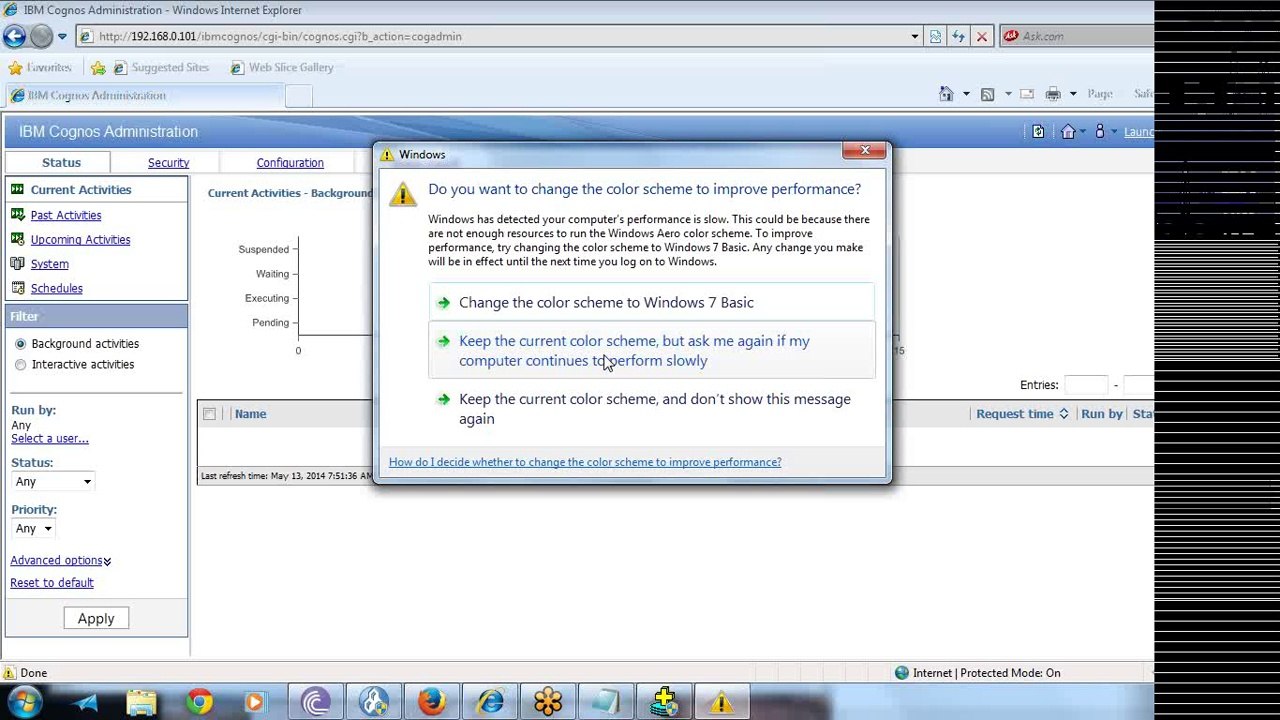Open the Status filter dropdown
1280x720 pixels.
tap(53, 482)
